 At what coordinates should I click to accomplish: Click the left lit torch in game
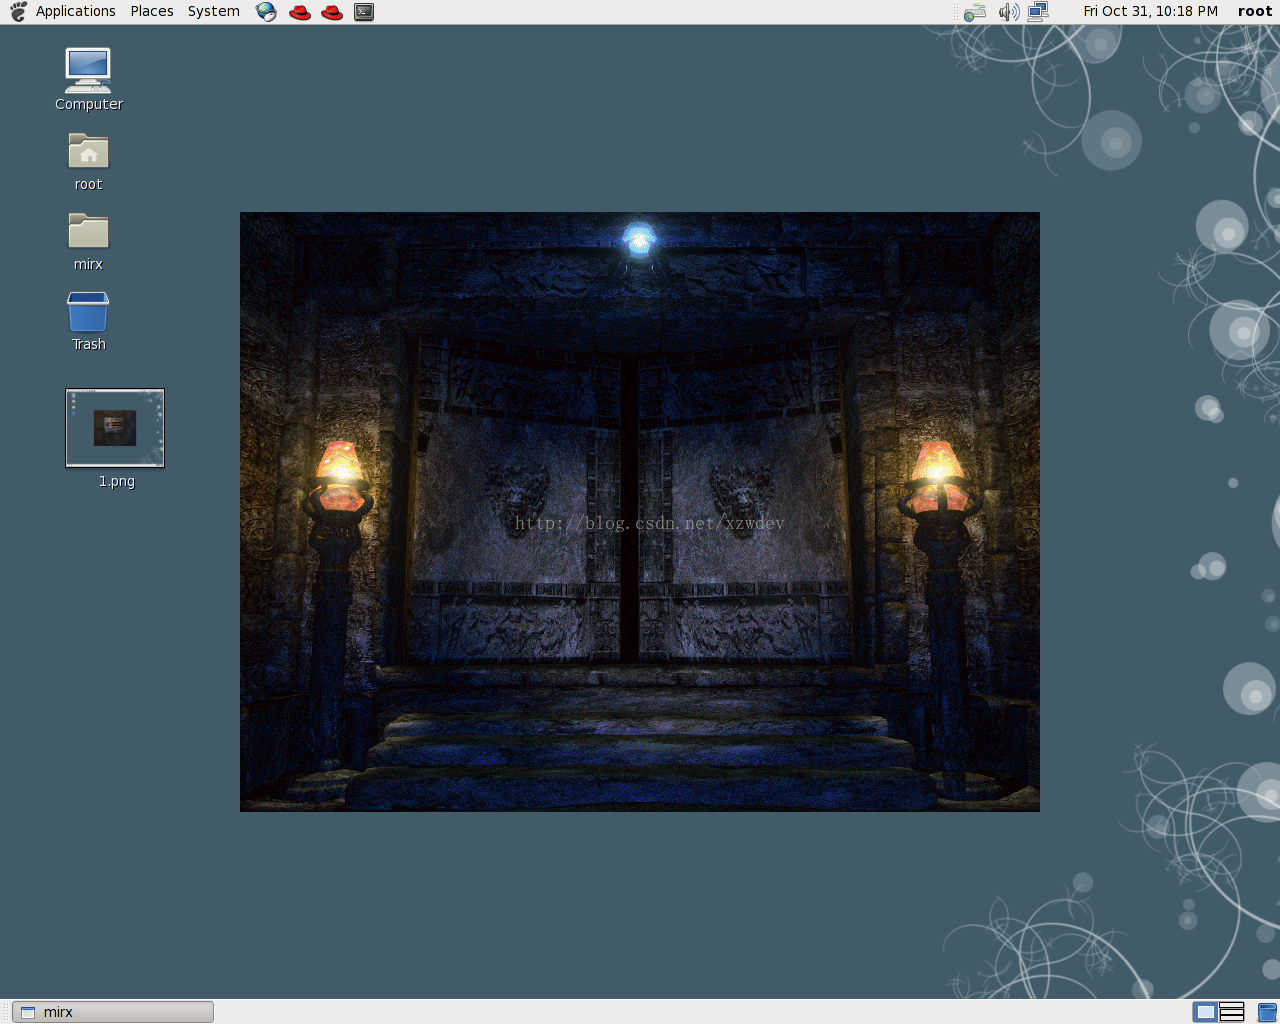[340, 478]
